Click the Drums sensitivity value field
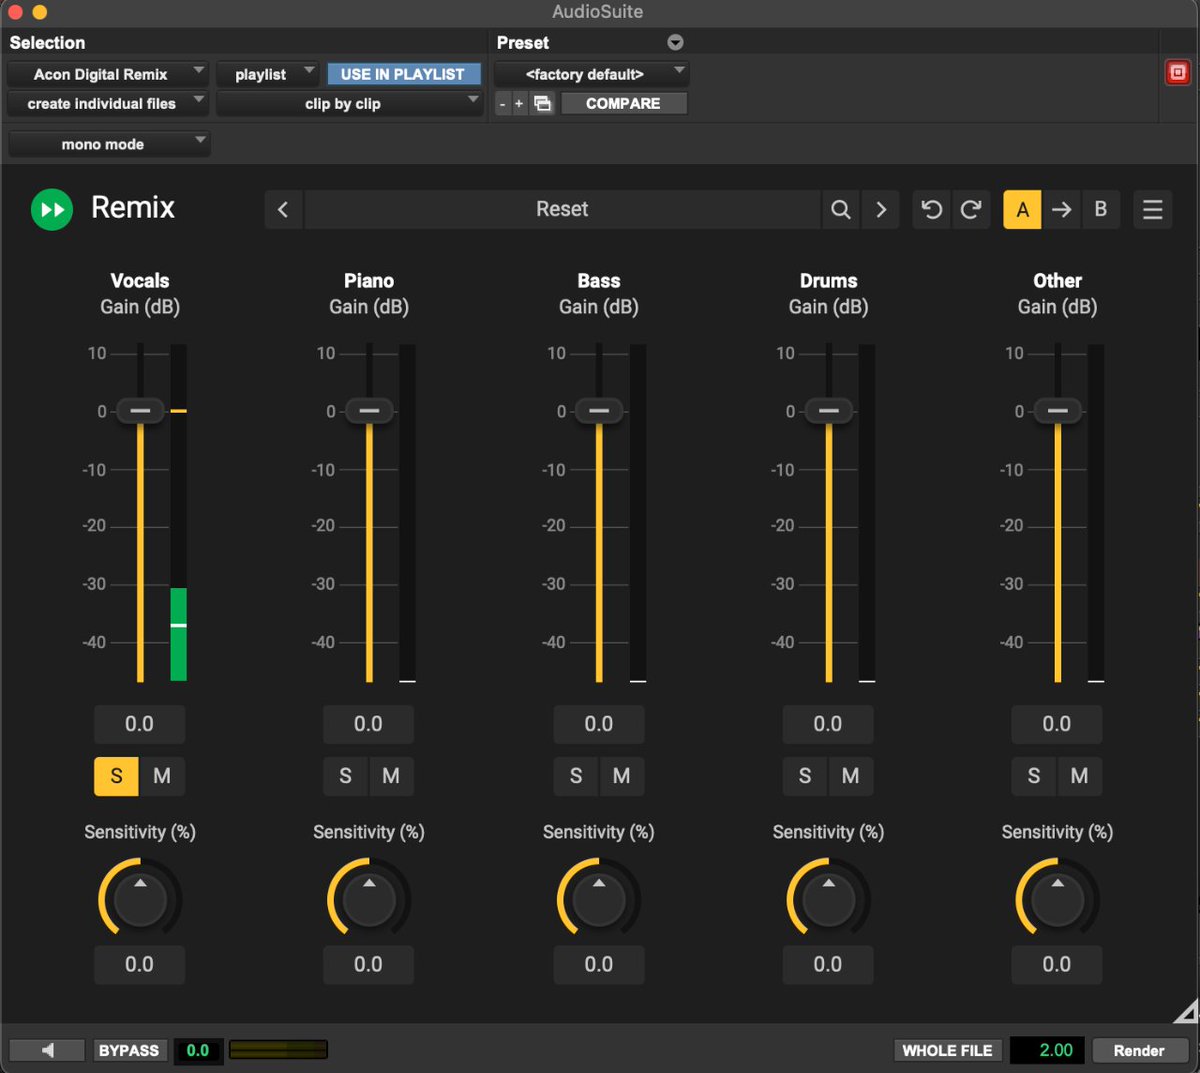1200x1073 pixels. (828, 964)
